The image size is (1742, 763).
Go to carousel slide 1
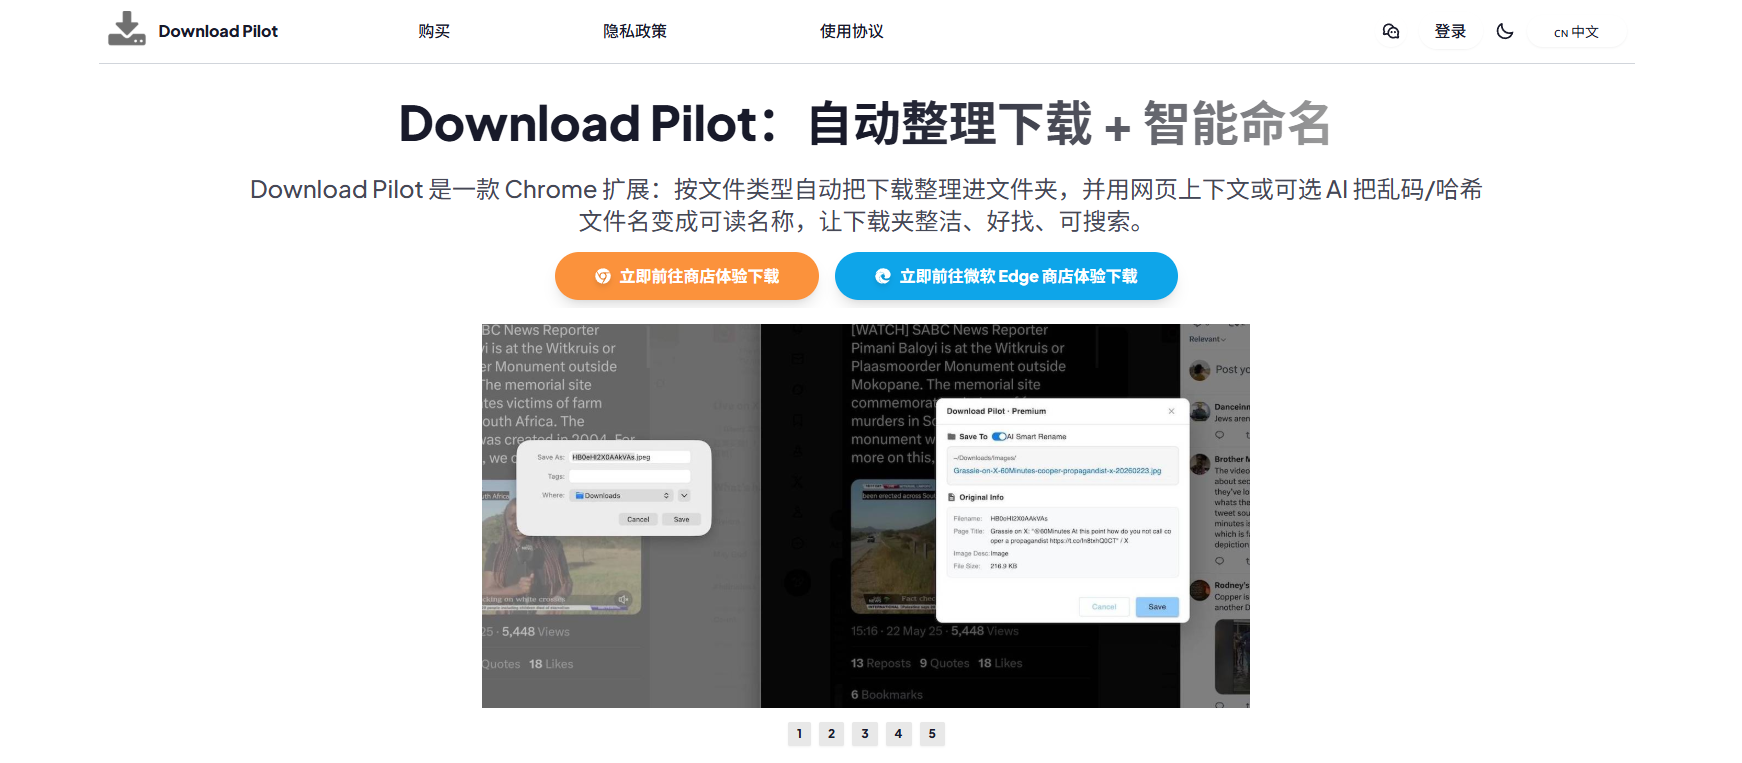point(799,734)
